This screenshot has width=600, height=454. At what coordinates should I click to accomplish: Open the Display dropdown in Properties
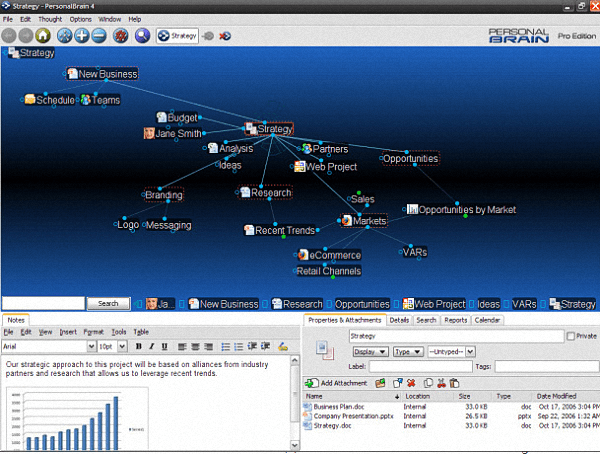(x=369, y=352)
